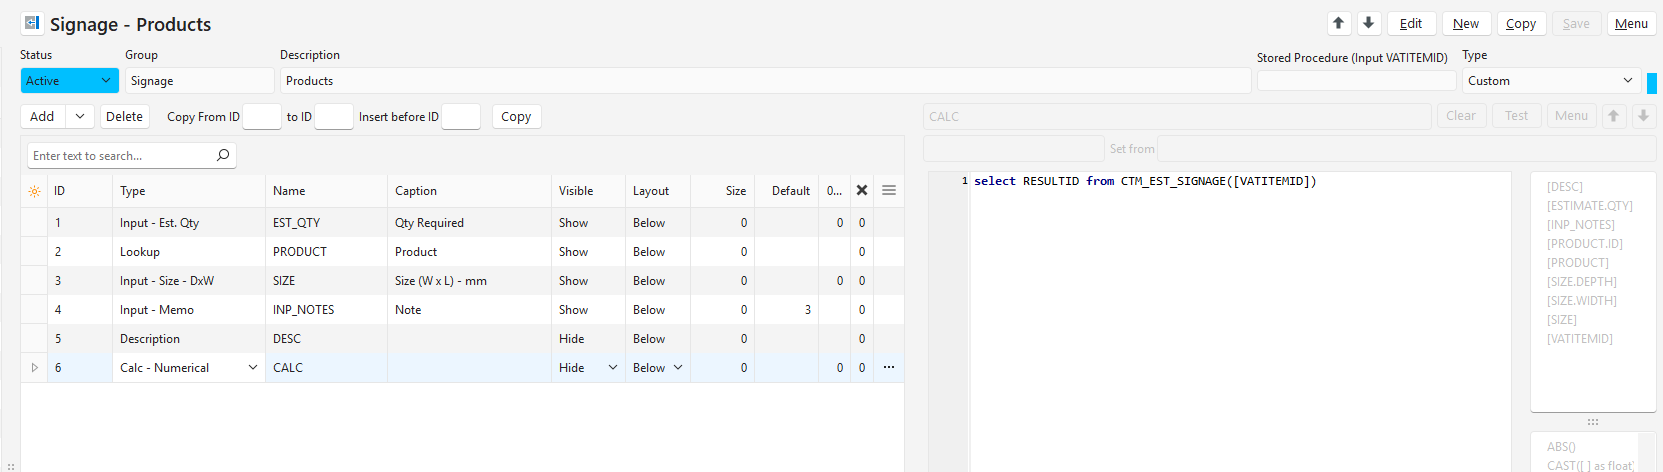The height and width of the screenshot is (472, 1663).
Task: Open the ellipsis on row 6
Action: coord(889,367)
